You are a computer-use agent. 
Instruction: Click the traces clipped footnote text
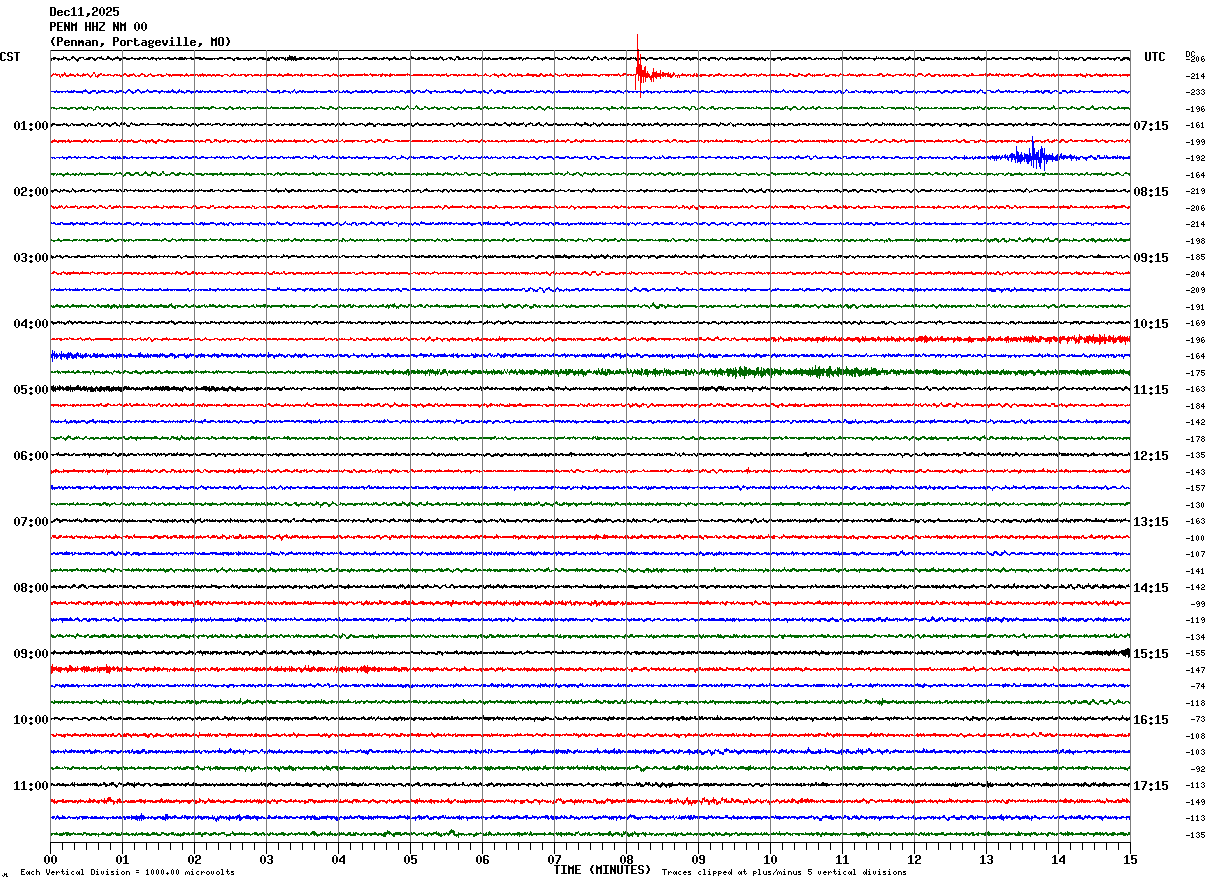[784, 873]
